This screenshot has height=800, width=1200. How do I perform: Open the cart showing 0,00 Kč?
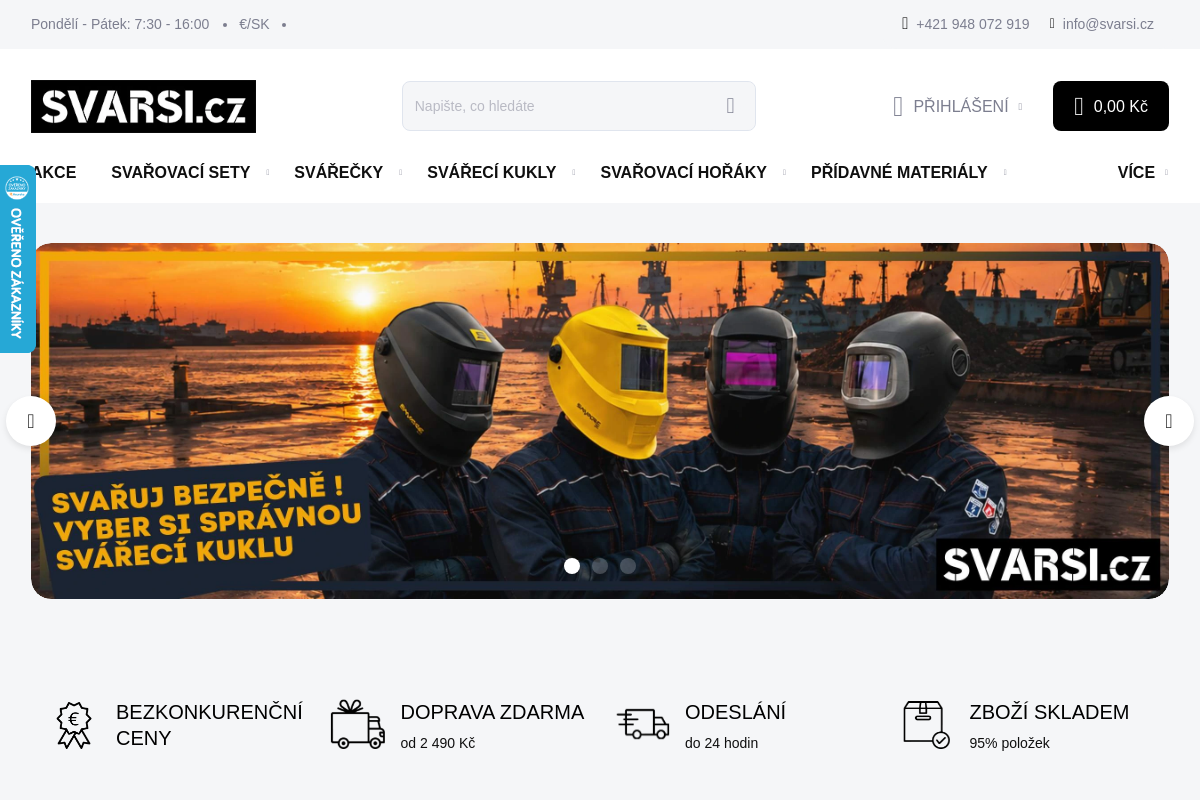(1111, 106)
